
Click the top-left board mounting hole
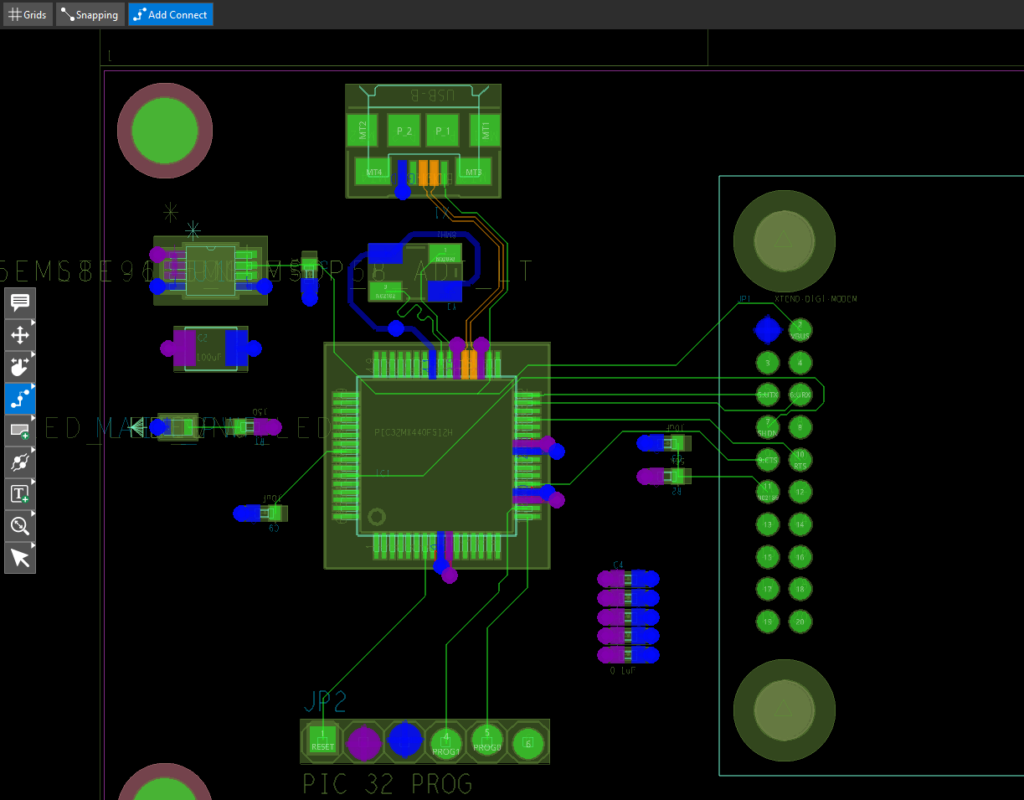point(165,131)
